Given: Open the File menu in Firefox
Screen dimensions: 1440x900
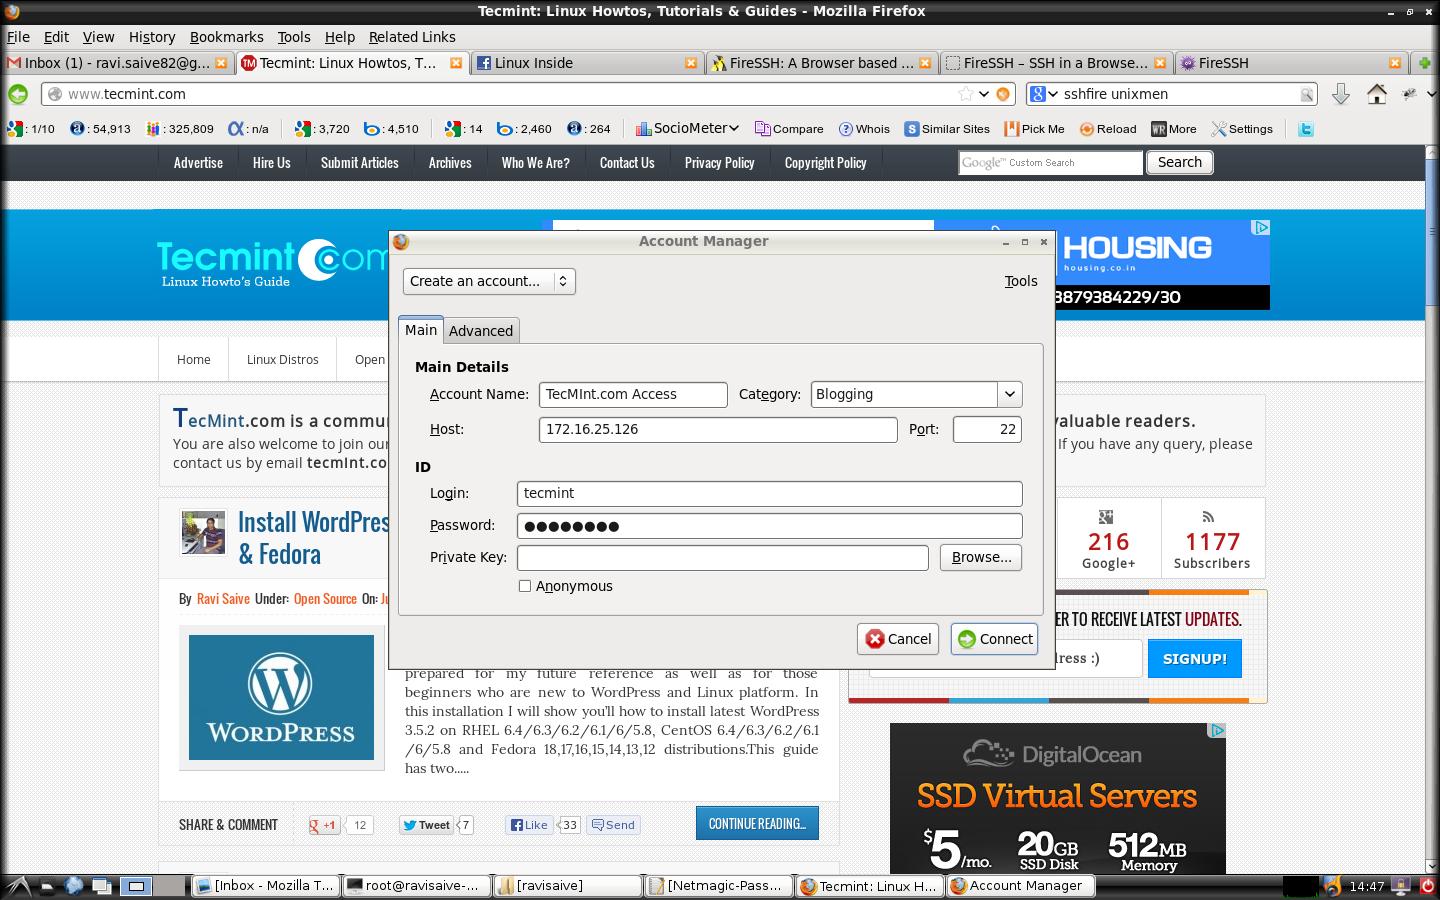Looking at the screenshot, I should click(x=18, y=37).
